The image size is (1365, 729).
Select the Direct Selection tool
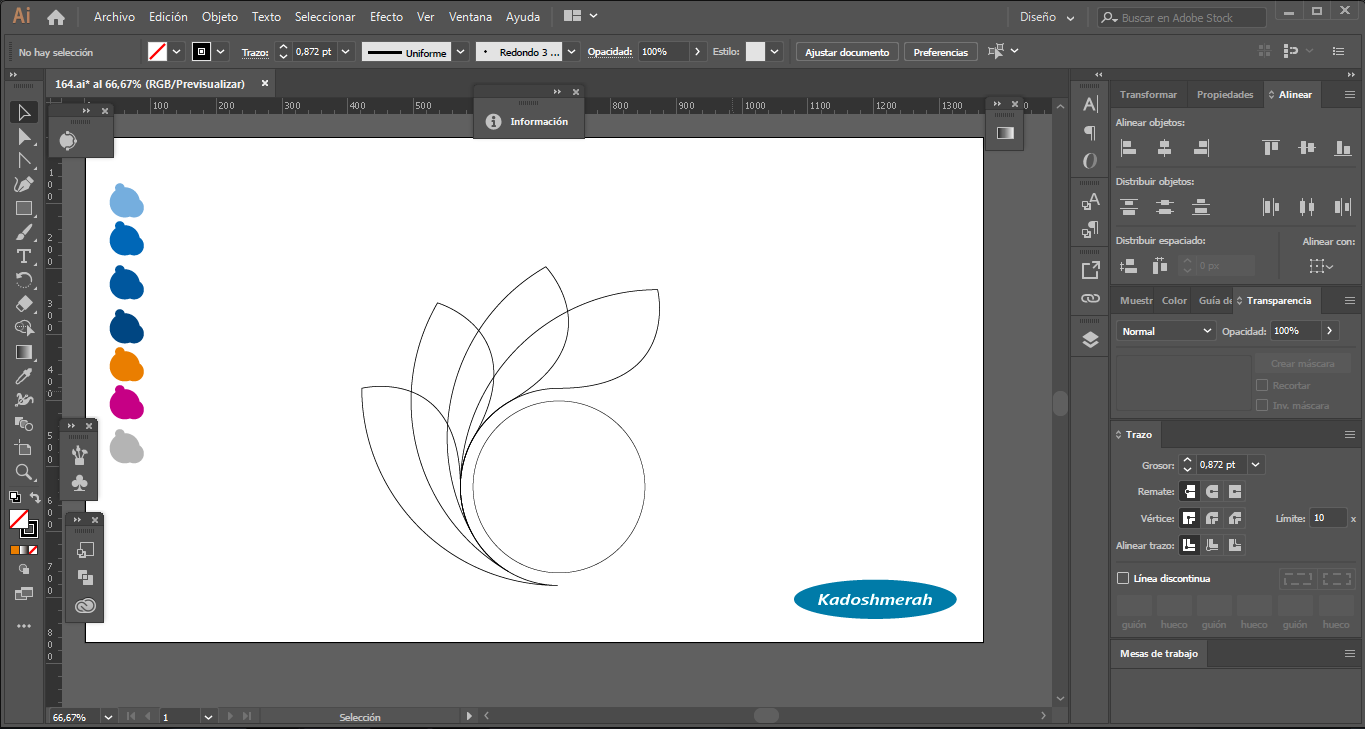[x=25, y=136]
